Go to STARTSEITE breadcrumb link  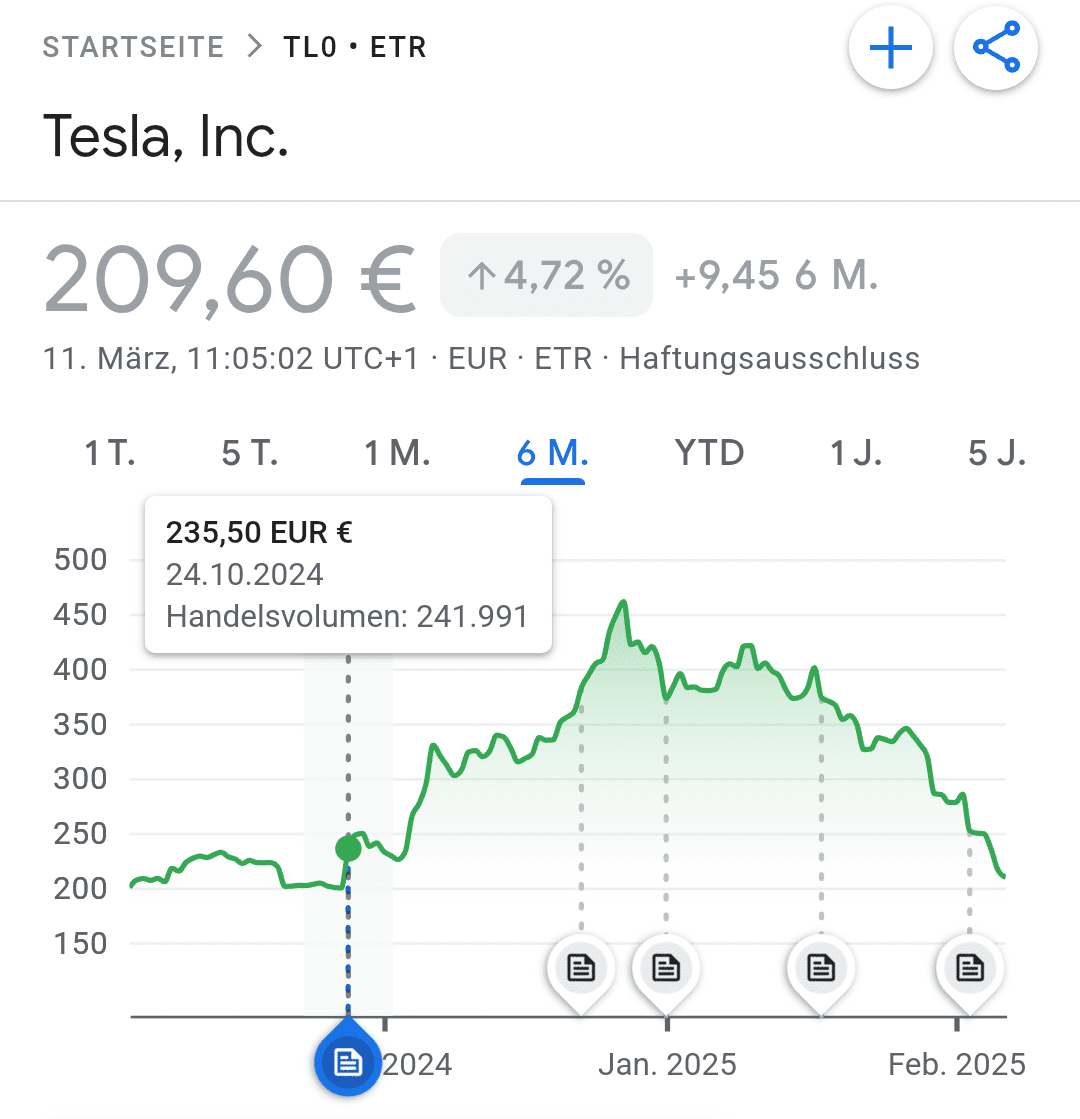point(133,47)
